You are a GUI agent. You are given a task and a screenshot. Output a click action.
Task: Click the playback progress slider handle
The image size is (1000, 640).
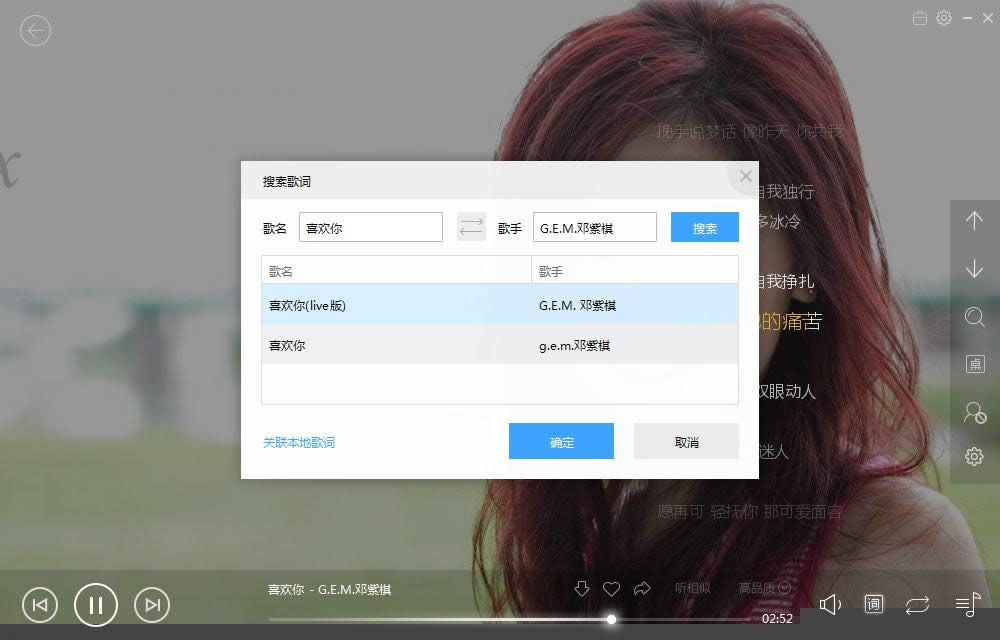611,619
